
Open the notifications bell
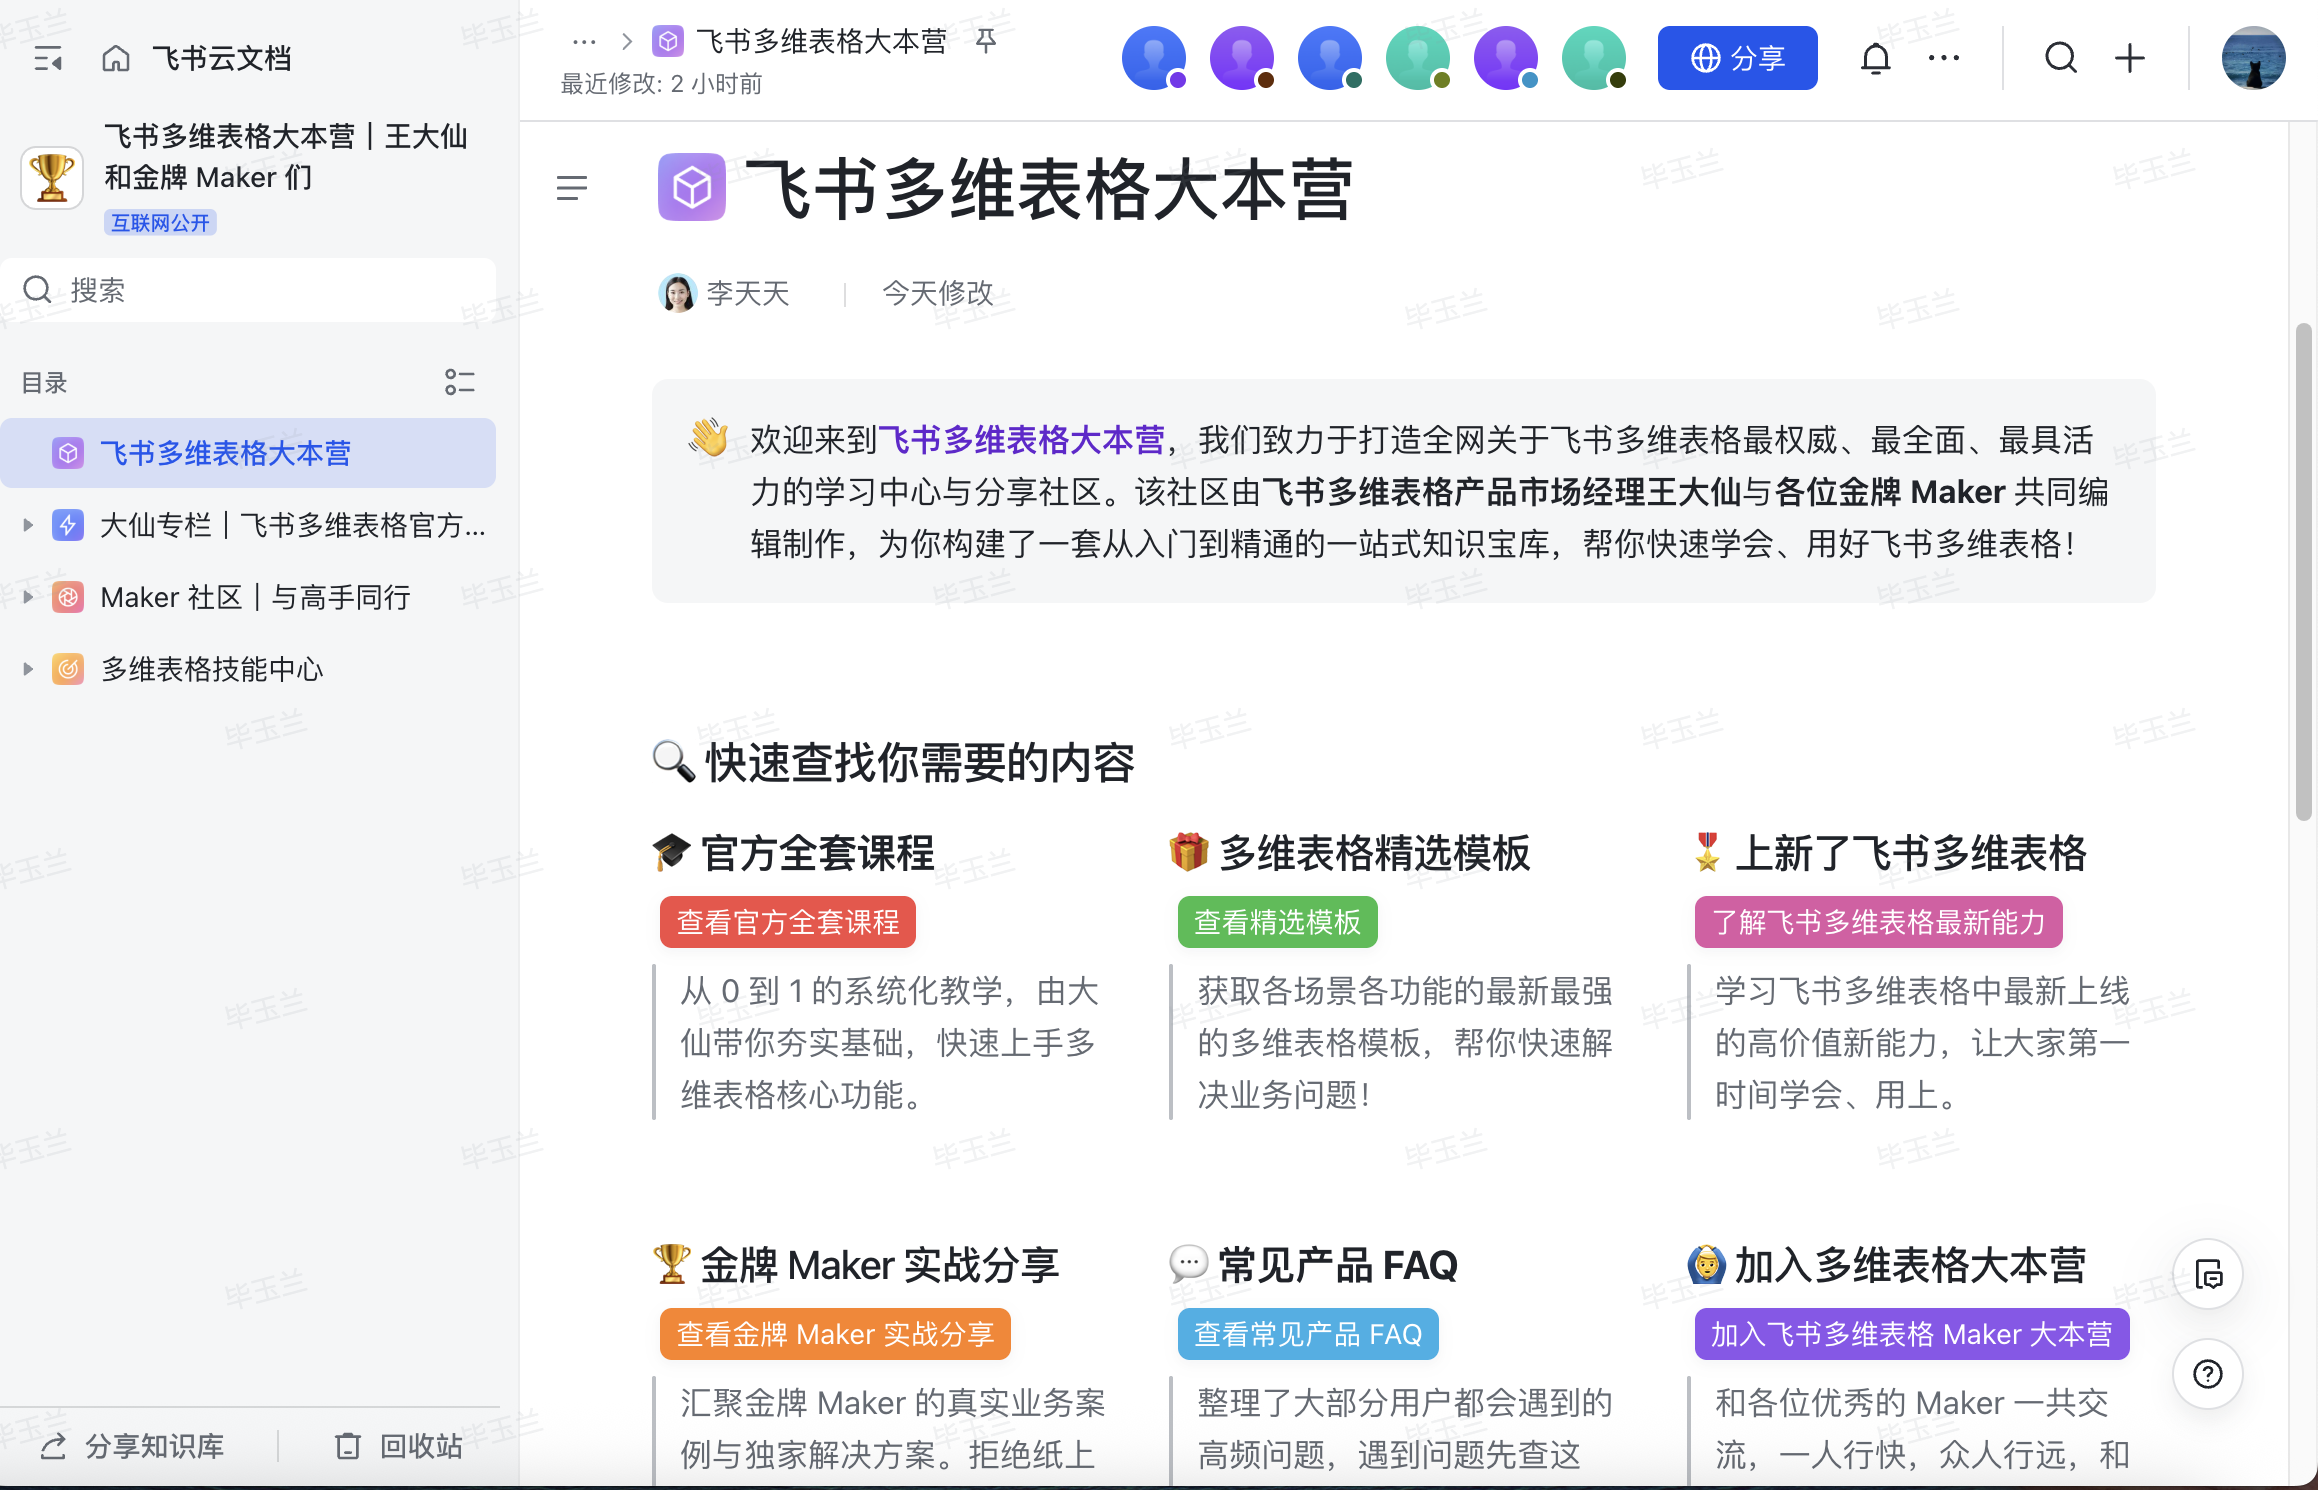click(1875, 59)
